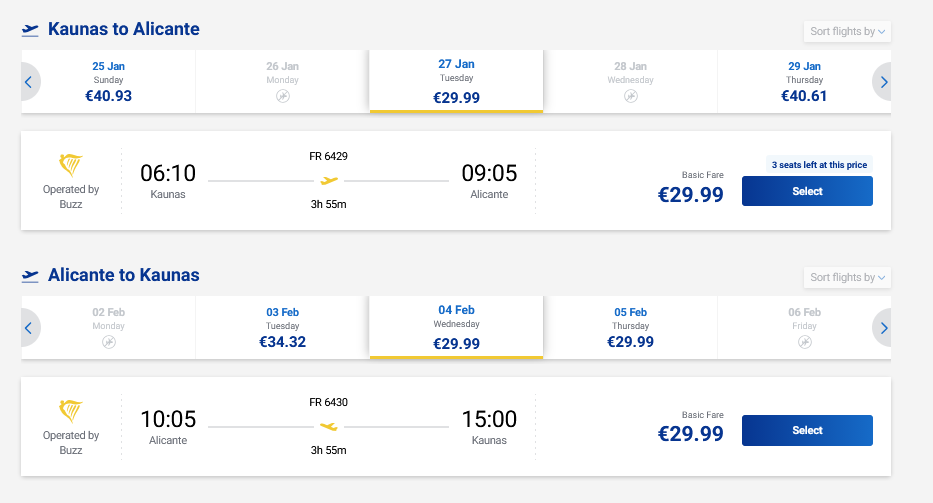
Task: Open outbound Sort flights by dropdown
Action: click(x=847, y=31)
